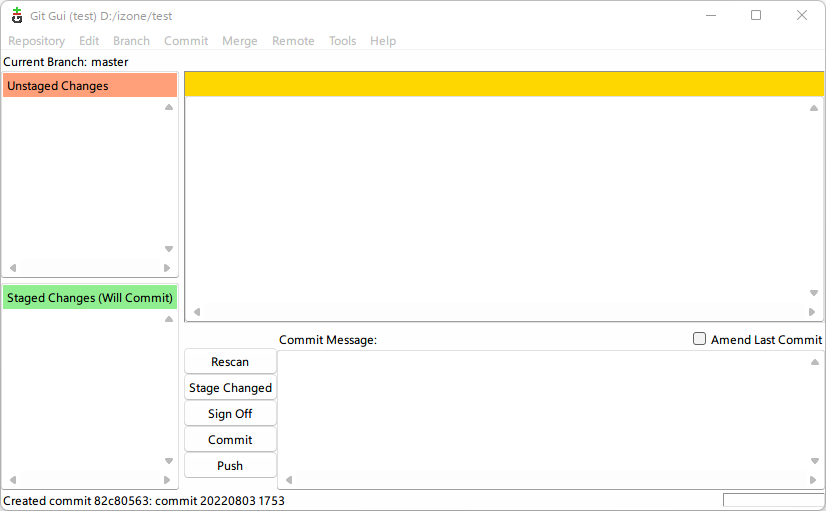826x511 pixels.
Task: Click the Git Gui app icon in title bar
Action: coord(17,15)
